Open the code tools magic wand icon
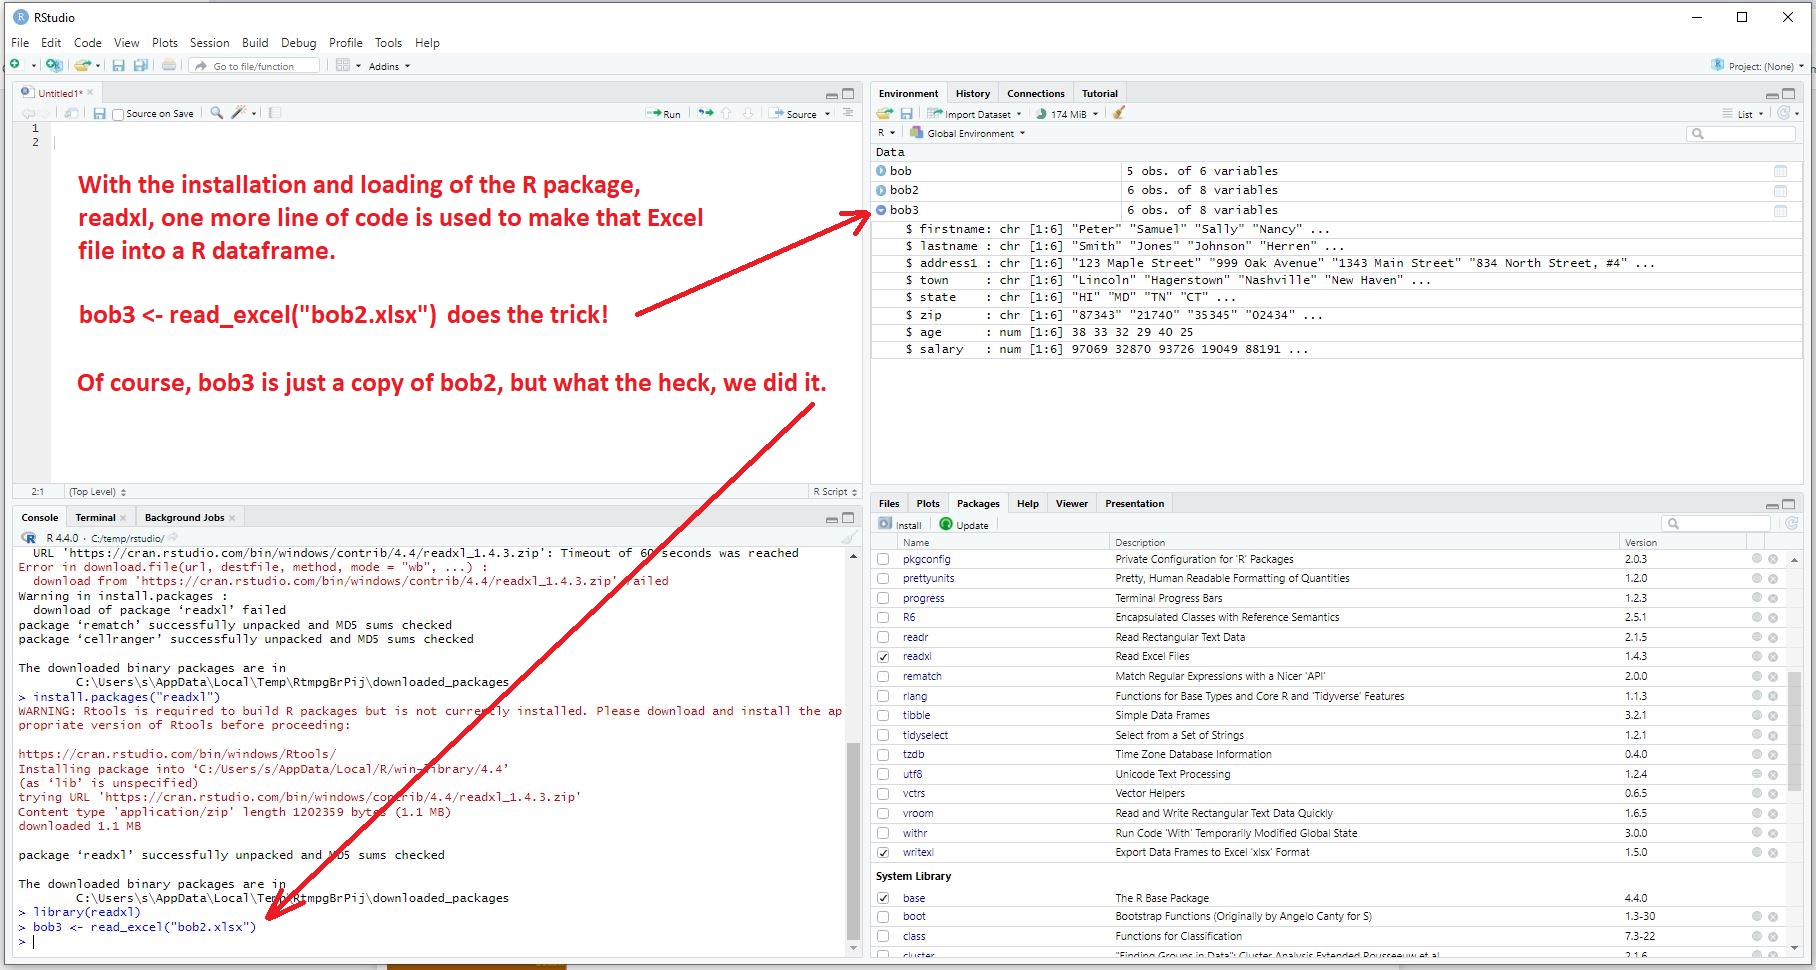 tap(239, 113)
